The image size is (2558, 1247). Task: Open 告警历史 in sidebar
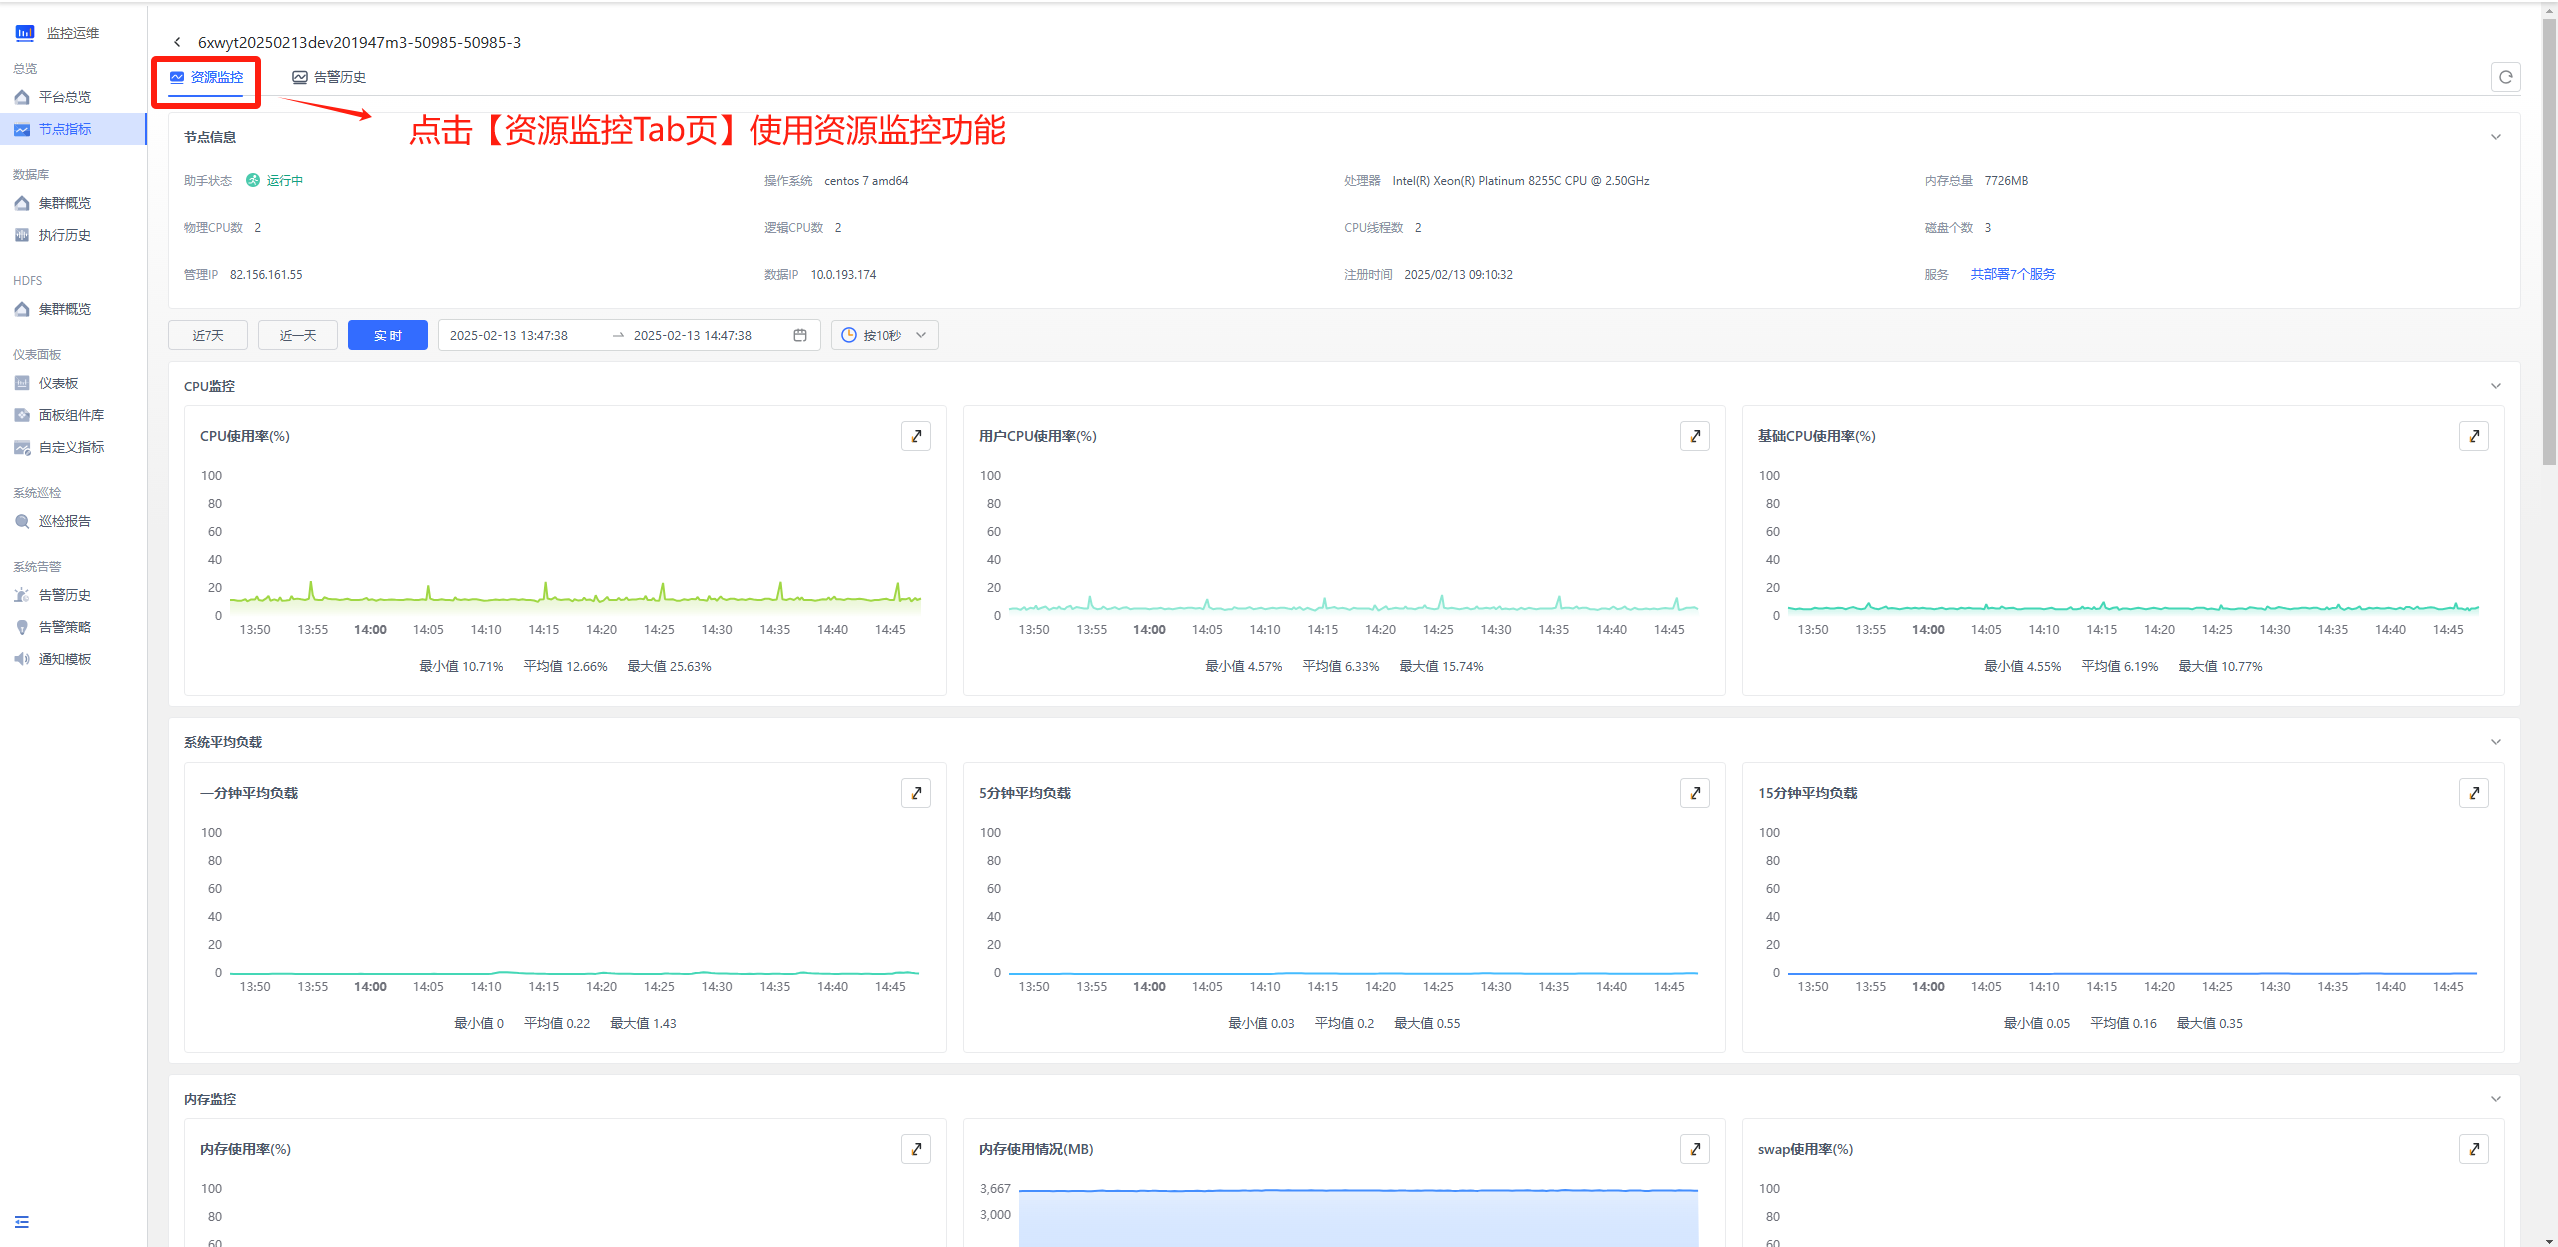[73, 595]
